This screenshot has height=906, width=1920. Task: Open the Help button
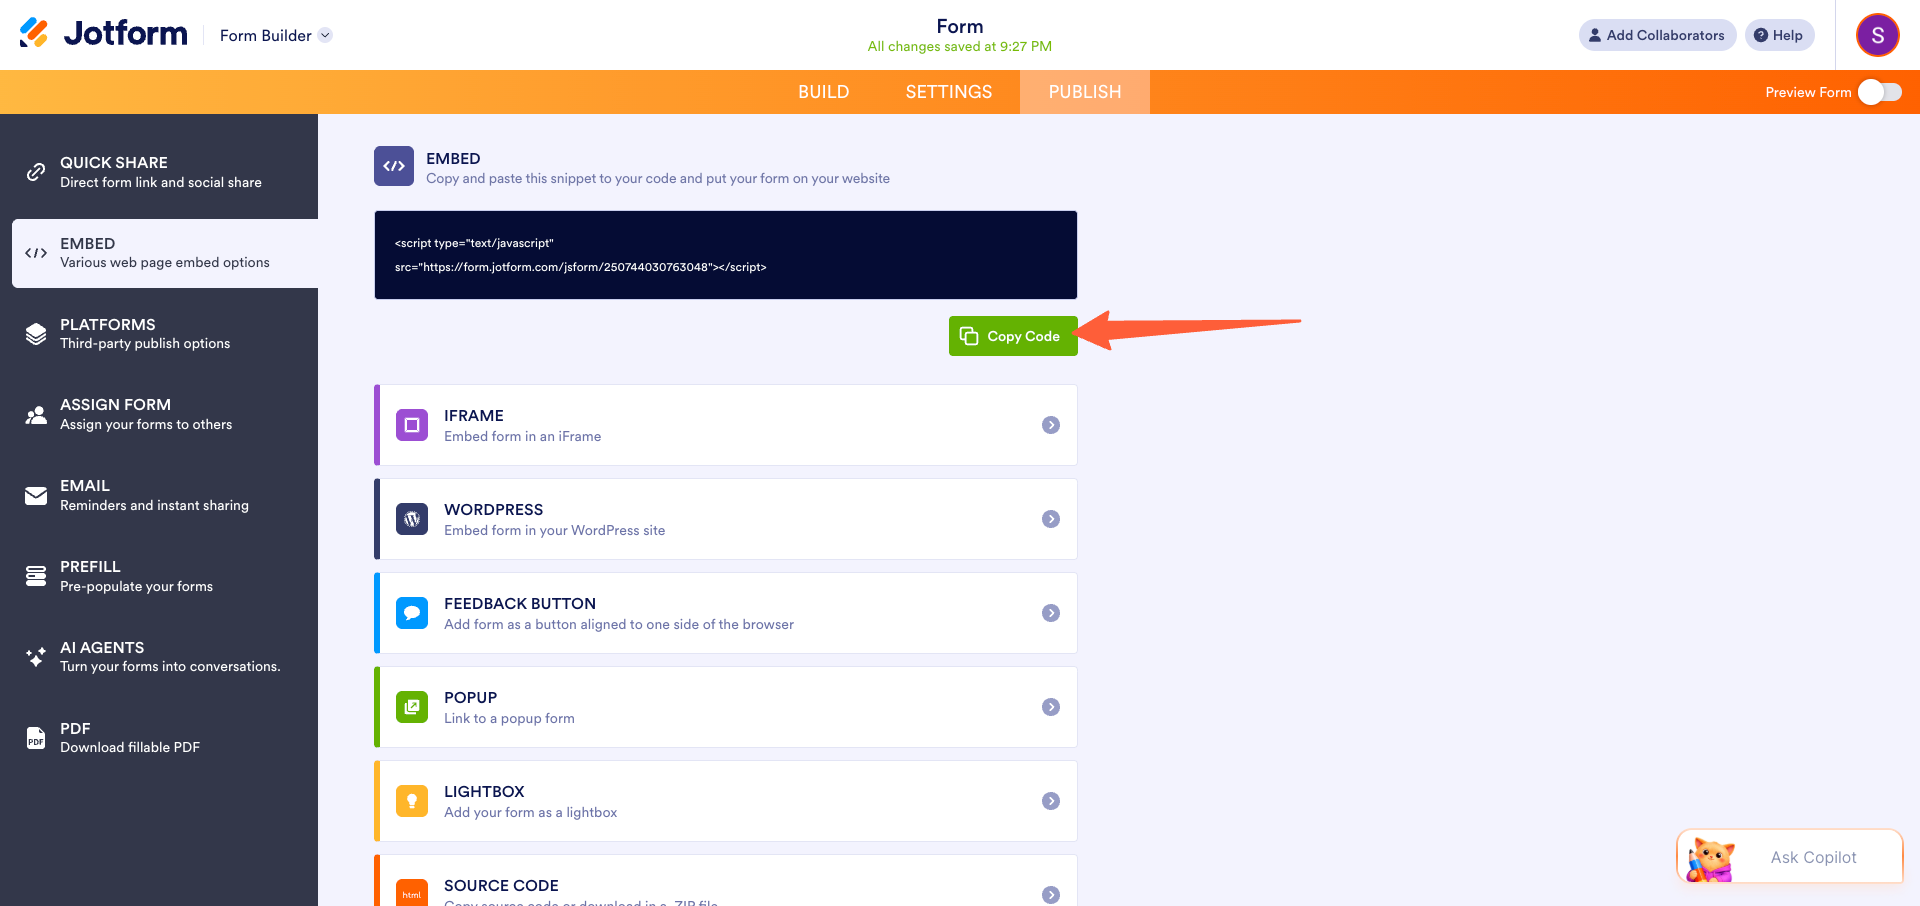[x=1779, y=35]
